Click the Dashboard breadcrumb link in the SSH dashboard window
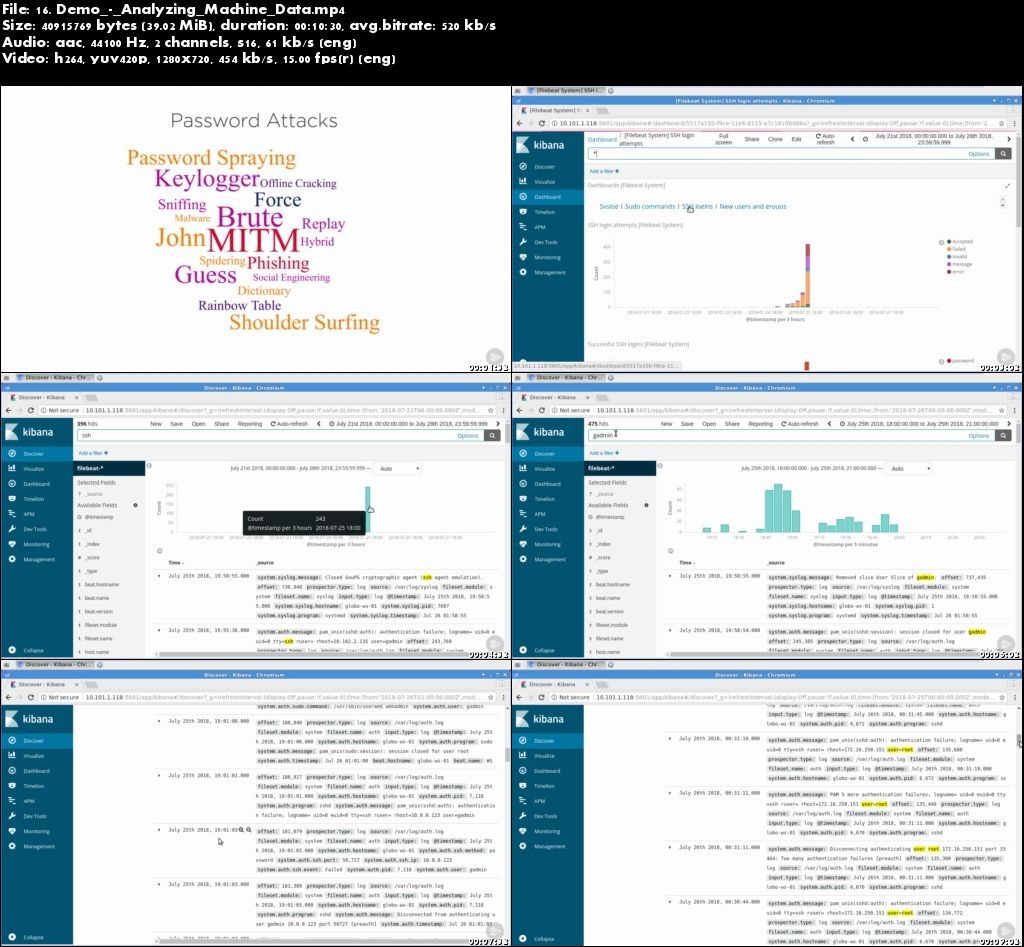 click(601, 139)
